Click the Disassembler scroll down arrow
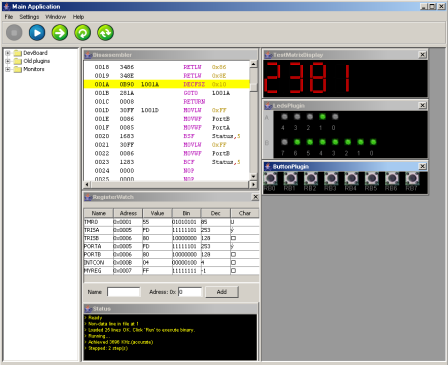Screen dimensions: 448x365 [253, 177]
